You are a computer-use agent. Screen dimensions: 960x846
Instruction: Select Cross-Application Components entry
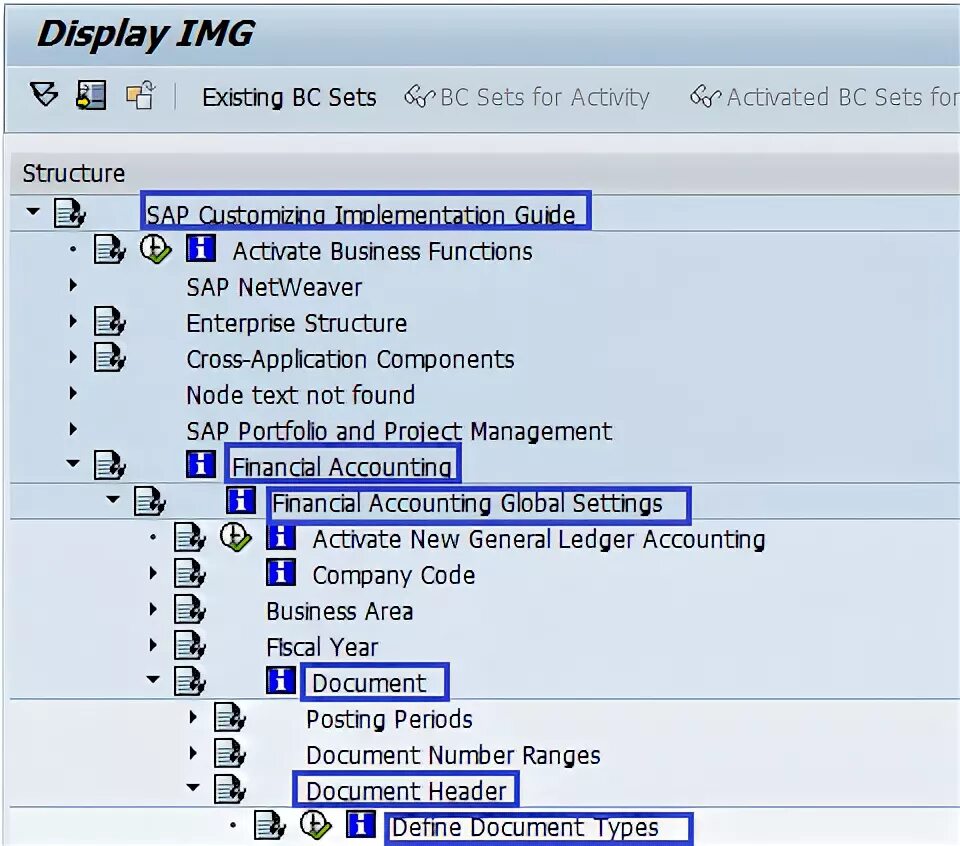tap(350, 360)
